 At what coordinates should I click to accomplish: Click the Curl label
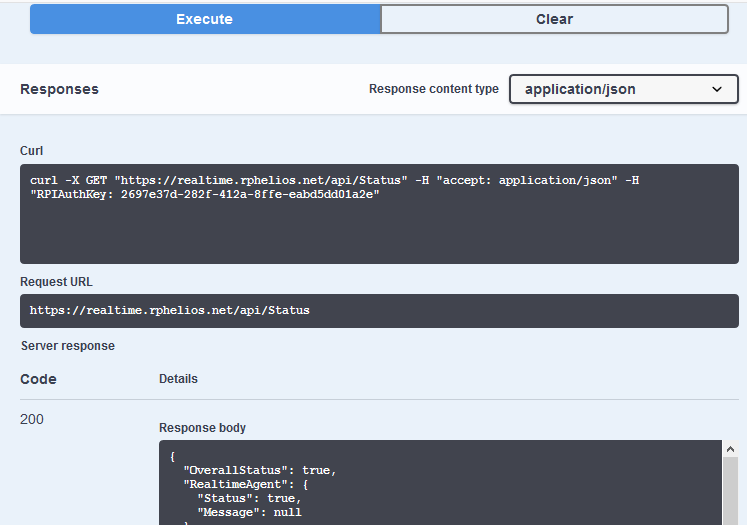click(30, 151)
